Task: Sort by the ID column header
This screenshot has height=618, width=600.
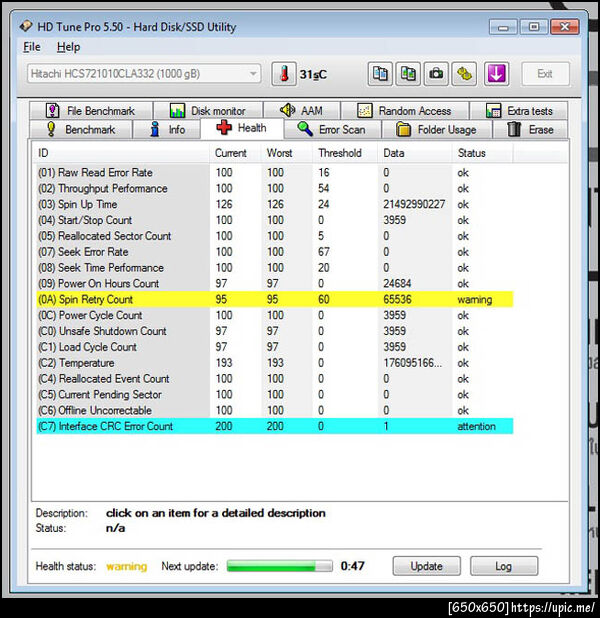Action: pyautogui.click(x=121, y=153)
